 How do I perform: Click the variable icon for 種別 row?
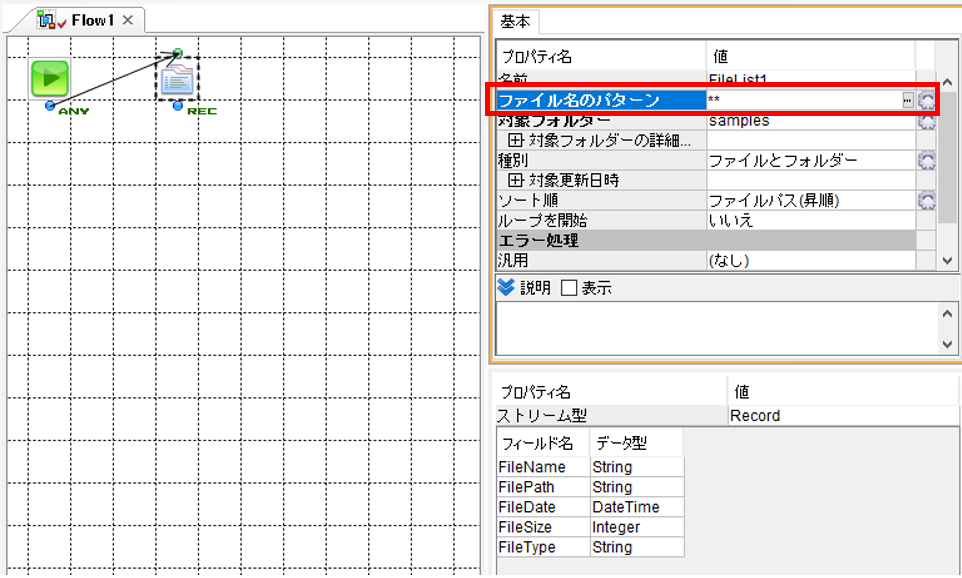coord(926,161)
